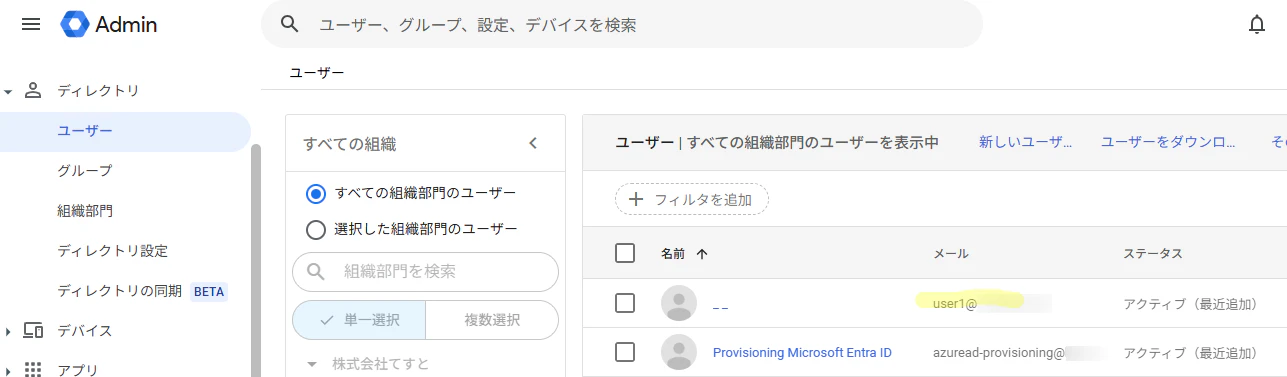Click the ディレクトリ section label
Viewport: 1287px width, 377px height.
[98, 91]
